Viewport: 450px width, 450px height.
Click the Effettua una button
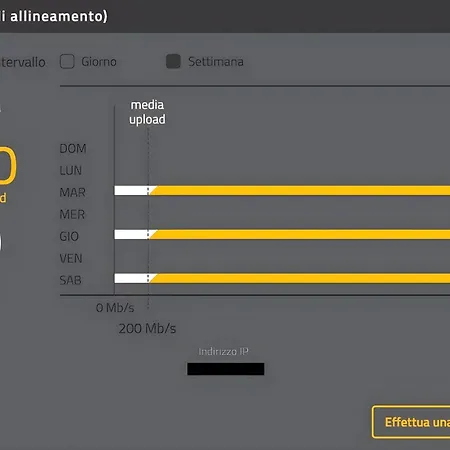tap(411, 422)
